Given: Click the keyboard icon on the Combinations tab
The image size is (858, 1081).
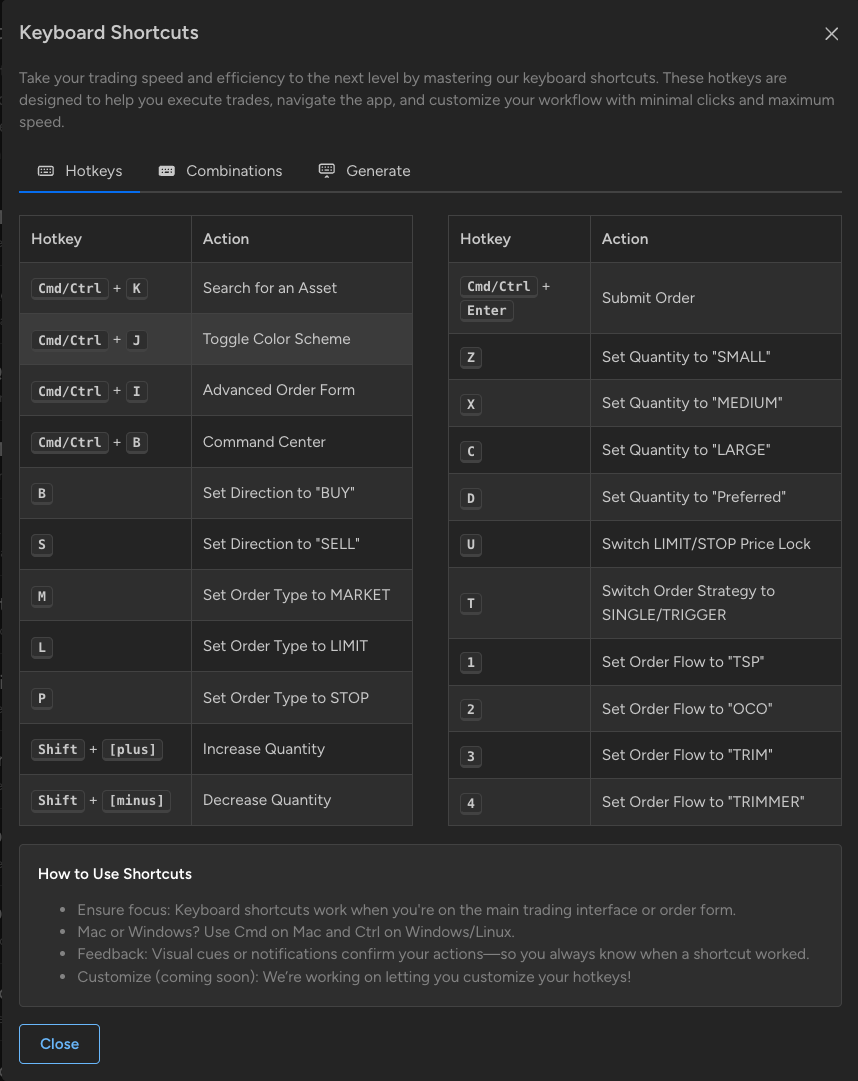Looking at the screenshot, I should [167, 171].
